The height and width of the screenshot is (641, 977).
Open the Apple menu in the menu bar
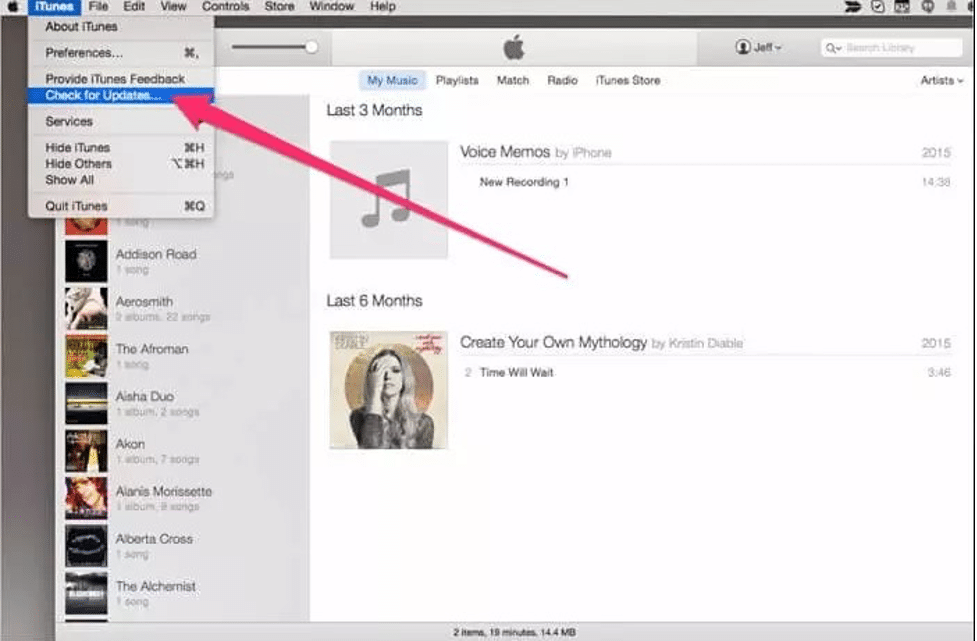click(x=14, y=7)
